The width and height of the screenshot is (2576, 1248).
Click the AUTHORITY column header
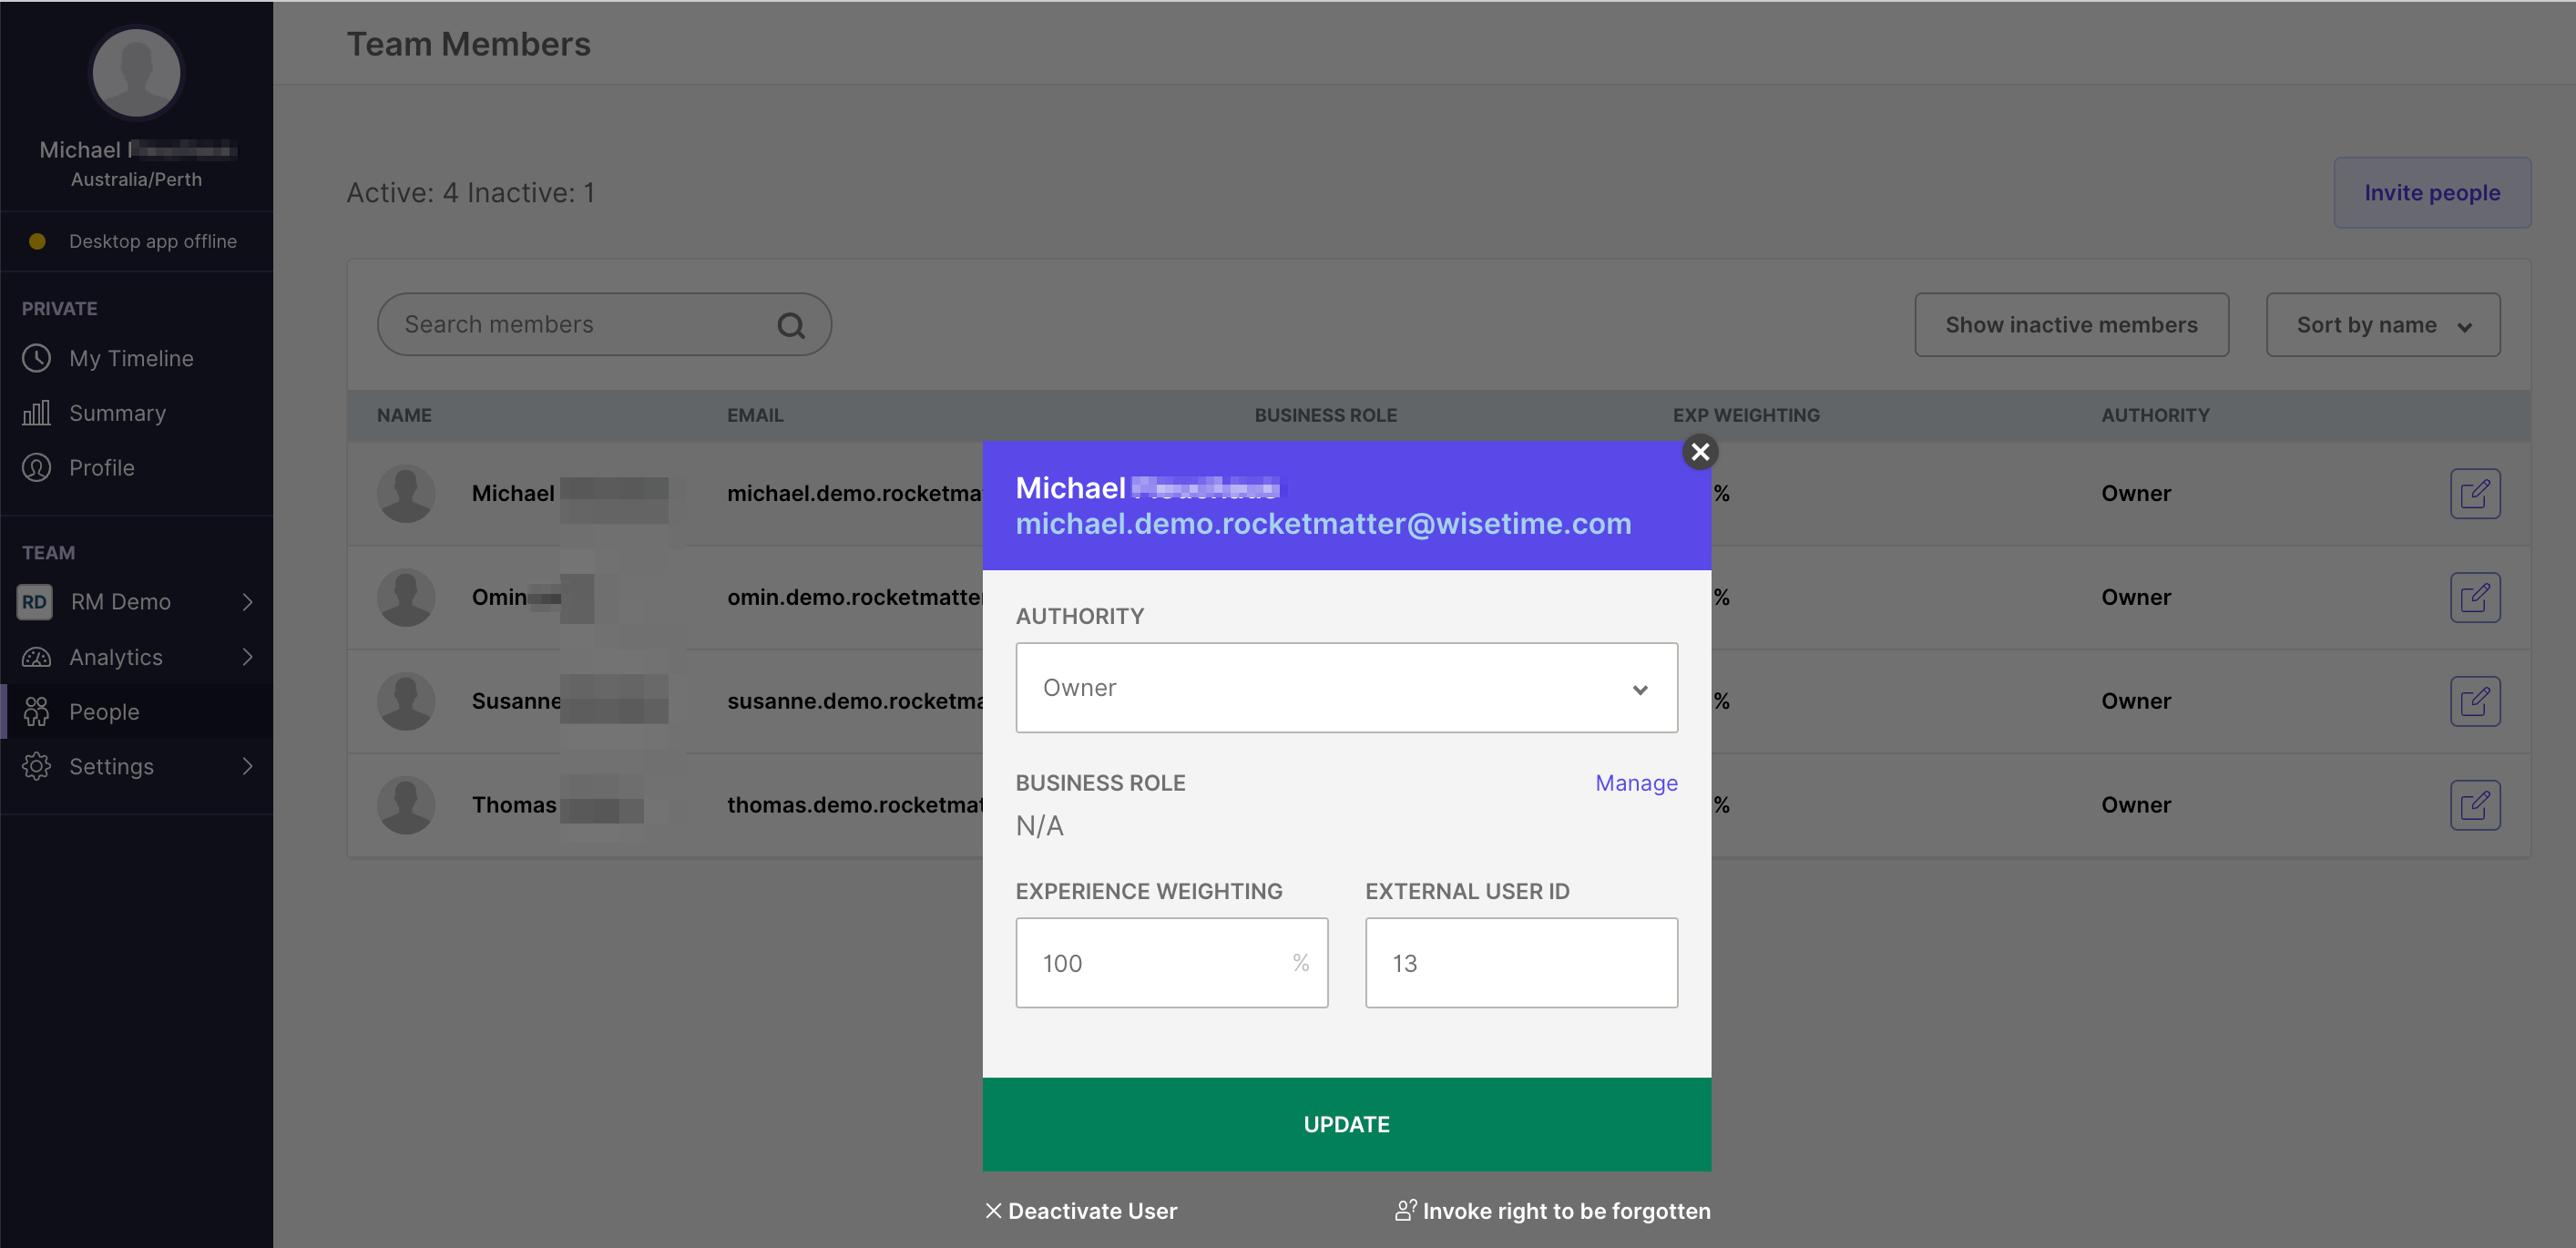2155,415
